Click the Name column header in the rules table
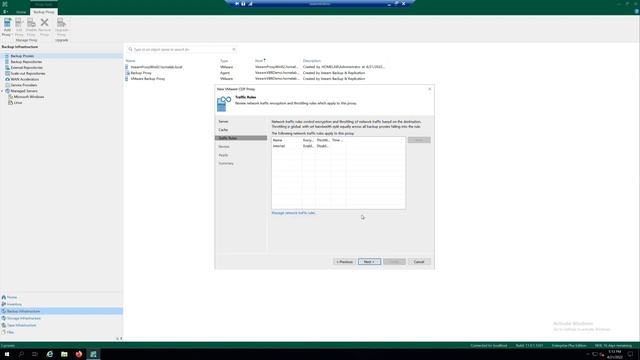Screen dimensions: 640x360 pyautogui.click(x=287, y=140)
